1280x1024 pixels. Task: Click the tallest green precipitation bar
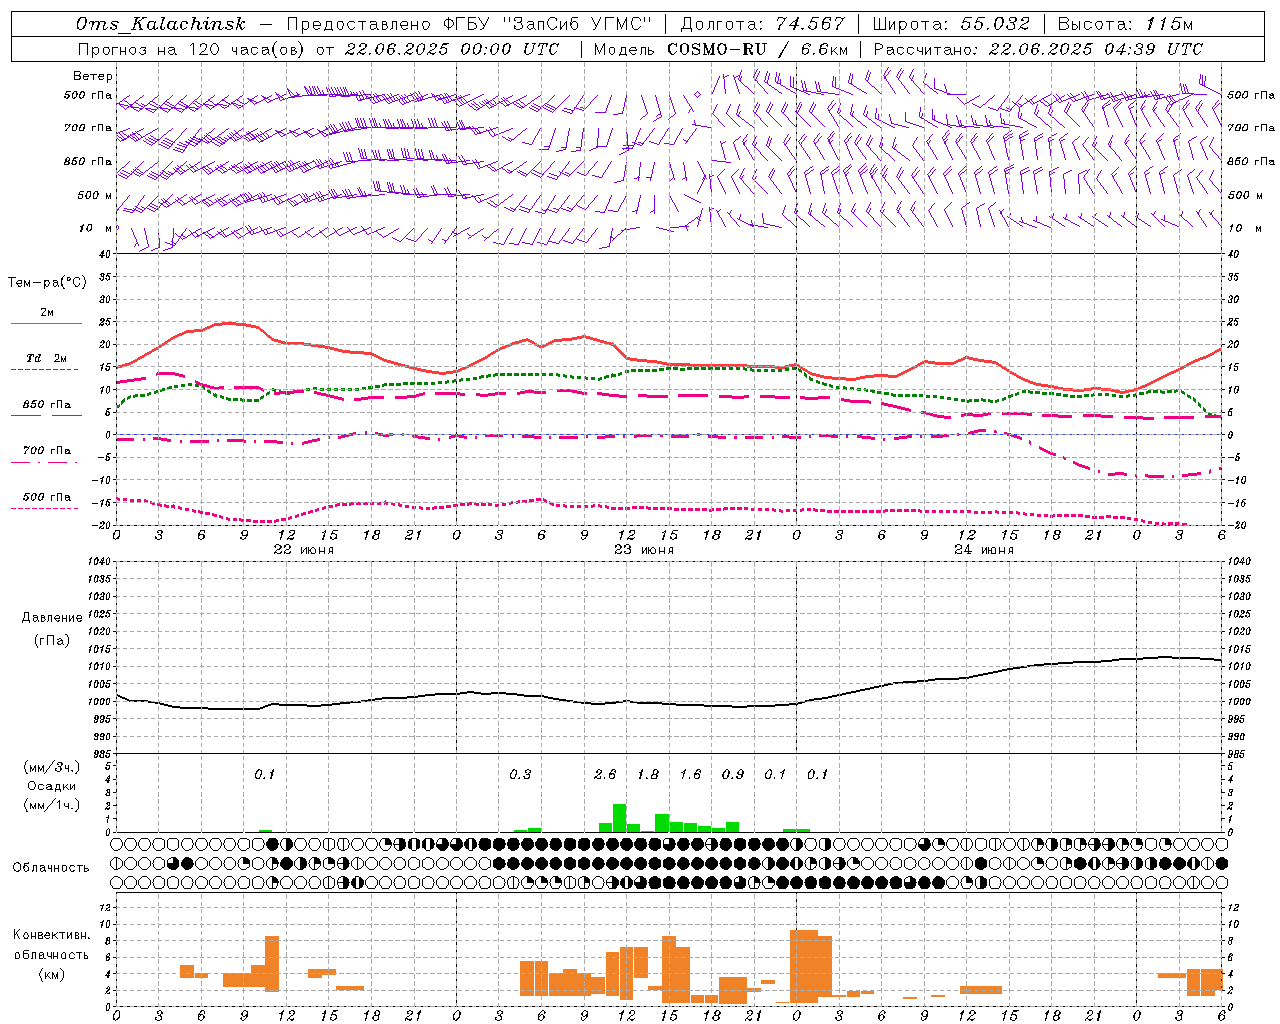click(620, 818)
